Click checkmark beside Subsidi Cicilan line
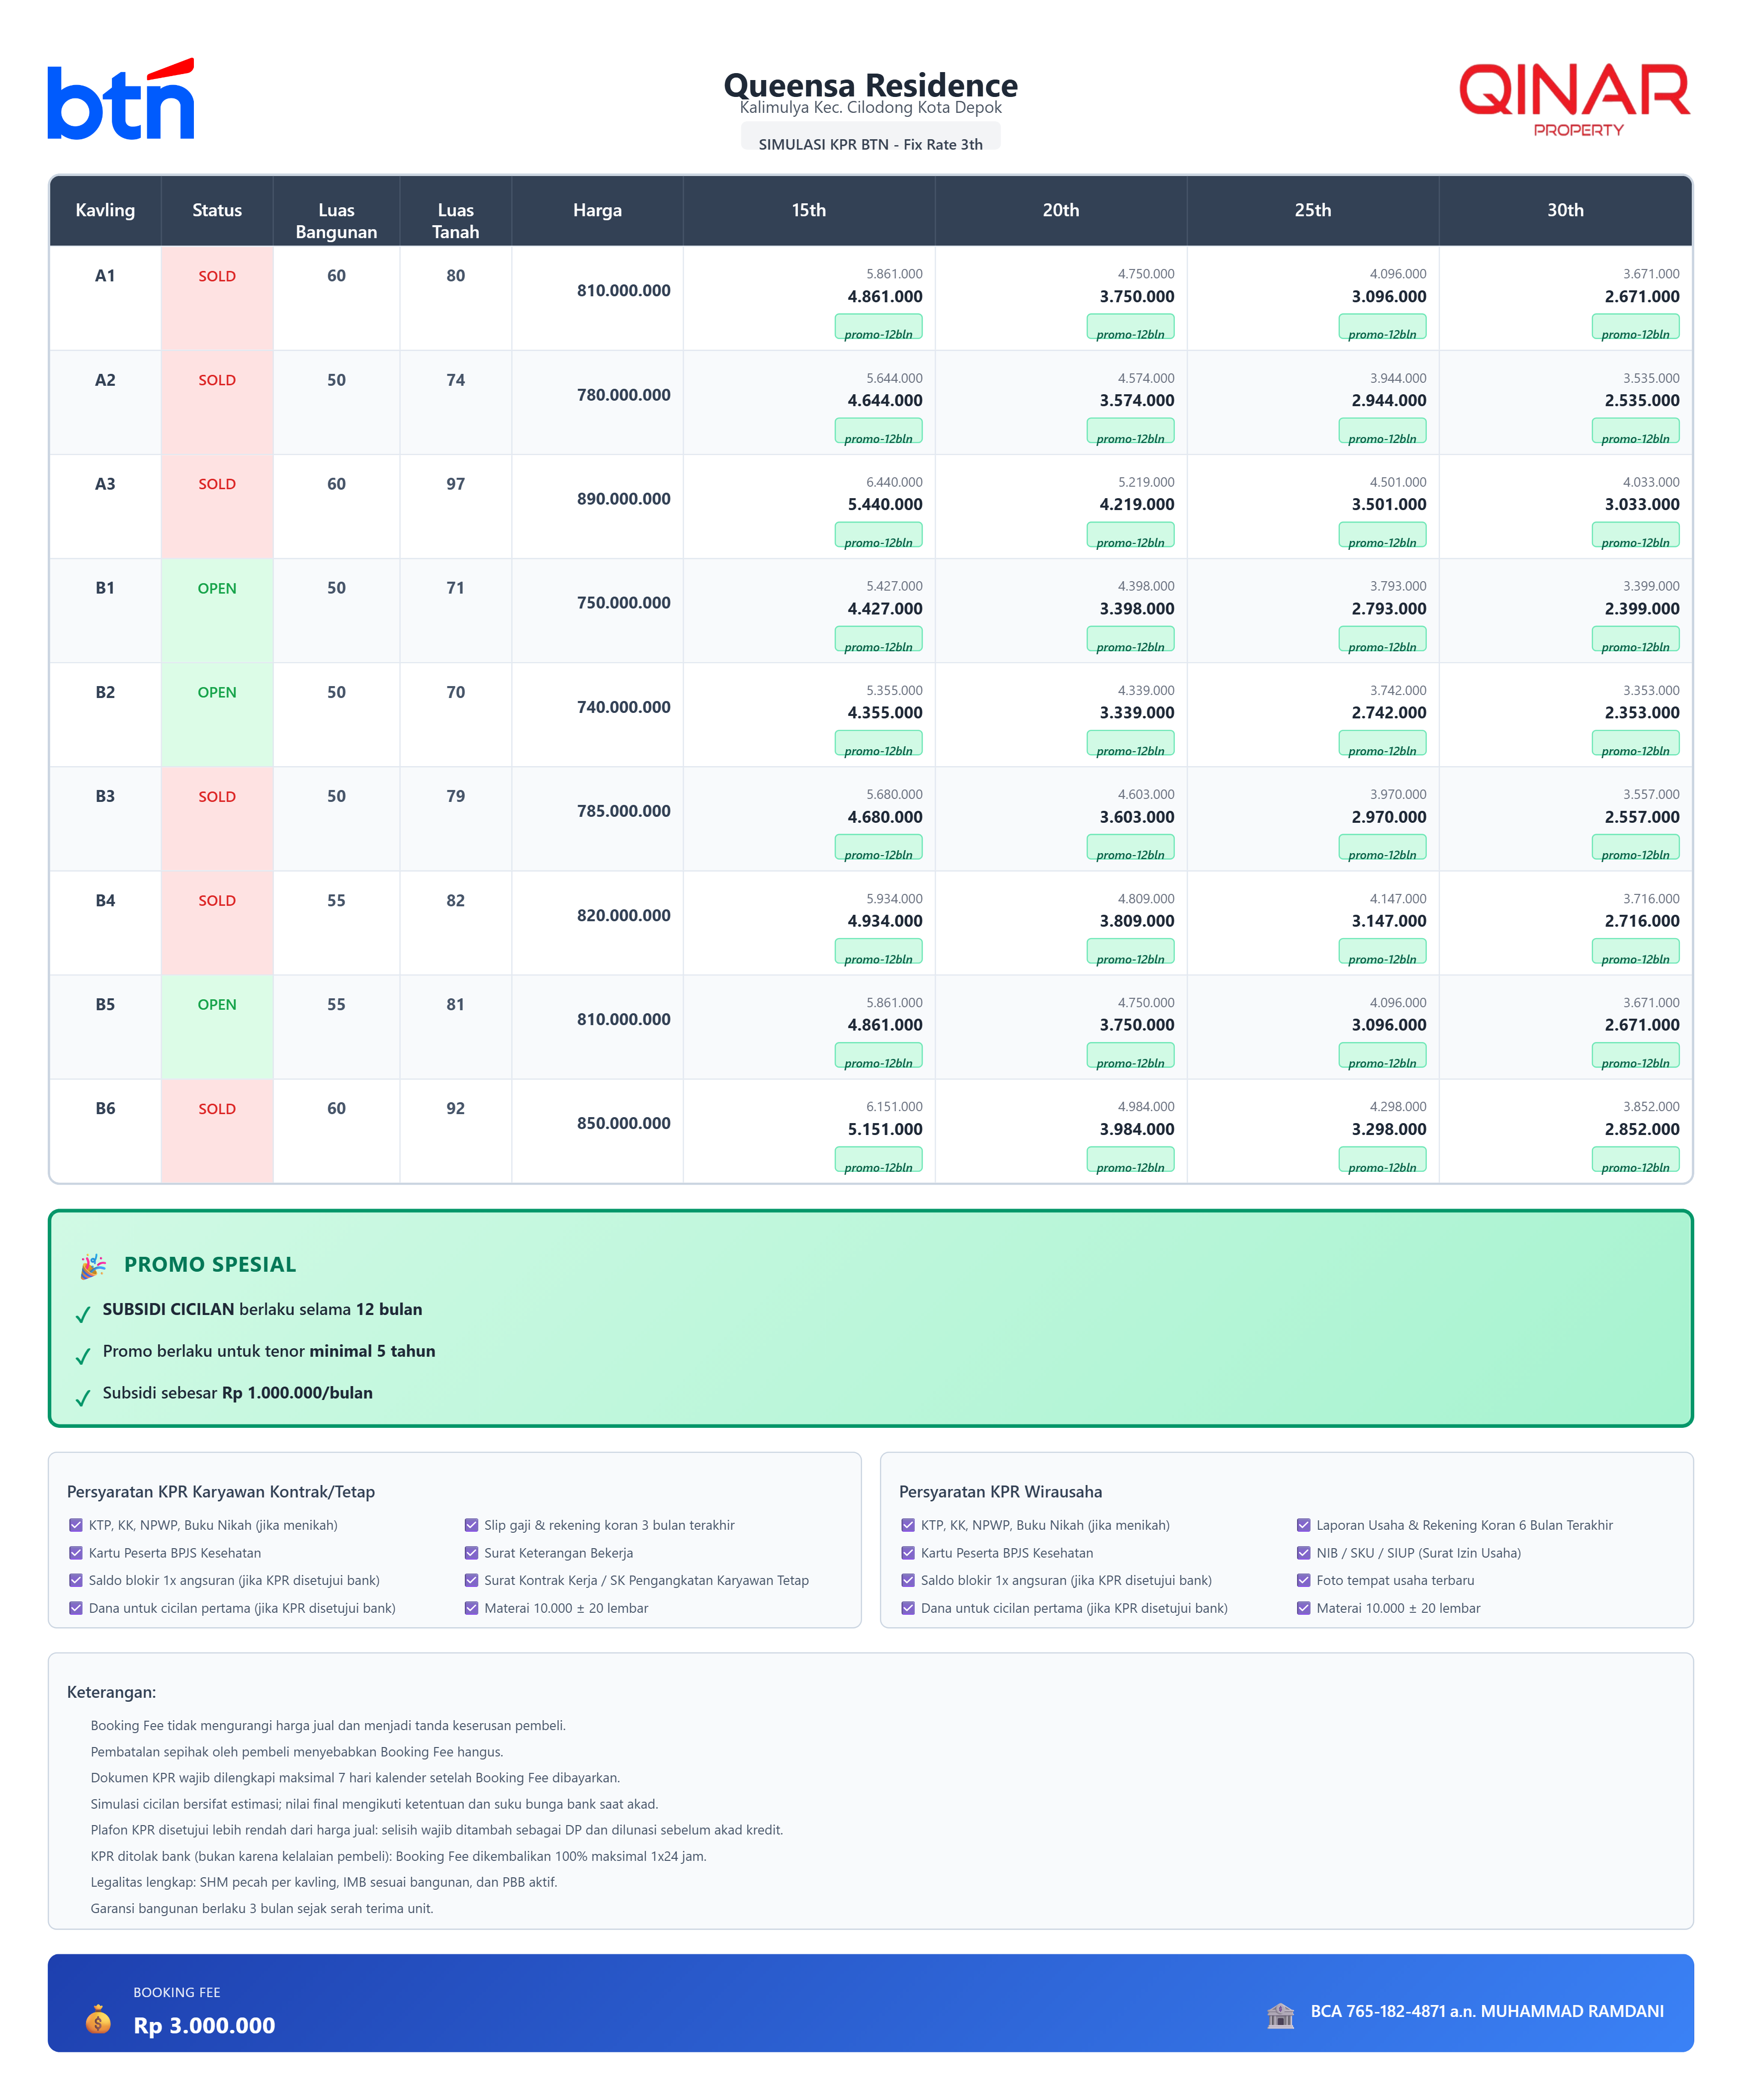 [83, 1315]
